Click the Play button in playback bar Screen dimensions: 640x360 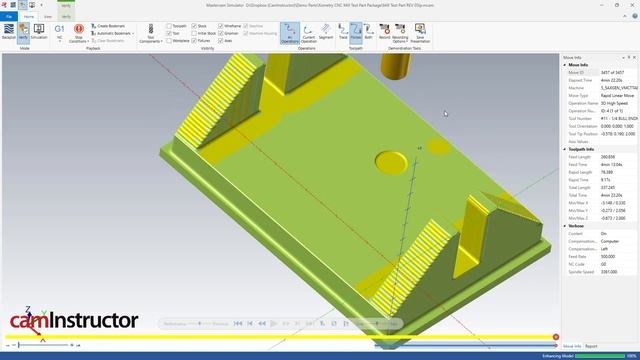(274, 324)
